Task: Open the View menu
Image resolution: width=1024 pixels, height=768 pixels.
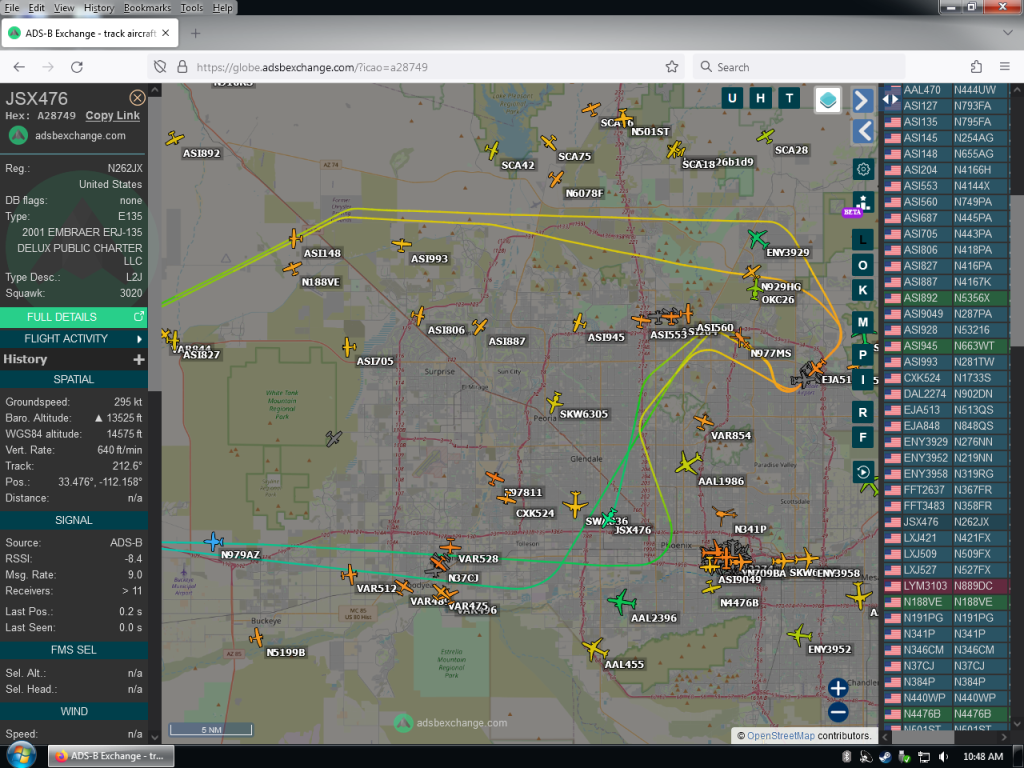Action: click(x=64, y=8)
